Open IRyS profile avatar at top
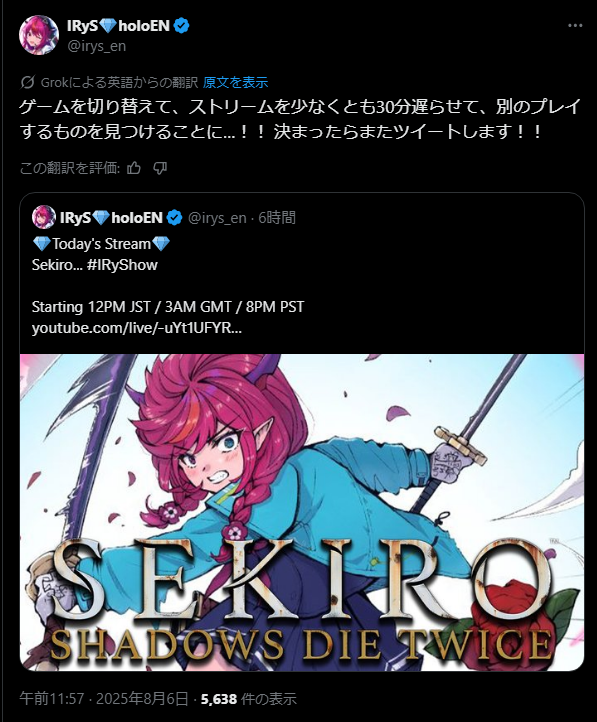Screen dimensions: 597x722 click(x=39, y=35)
